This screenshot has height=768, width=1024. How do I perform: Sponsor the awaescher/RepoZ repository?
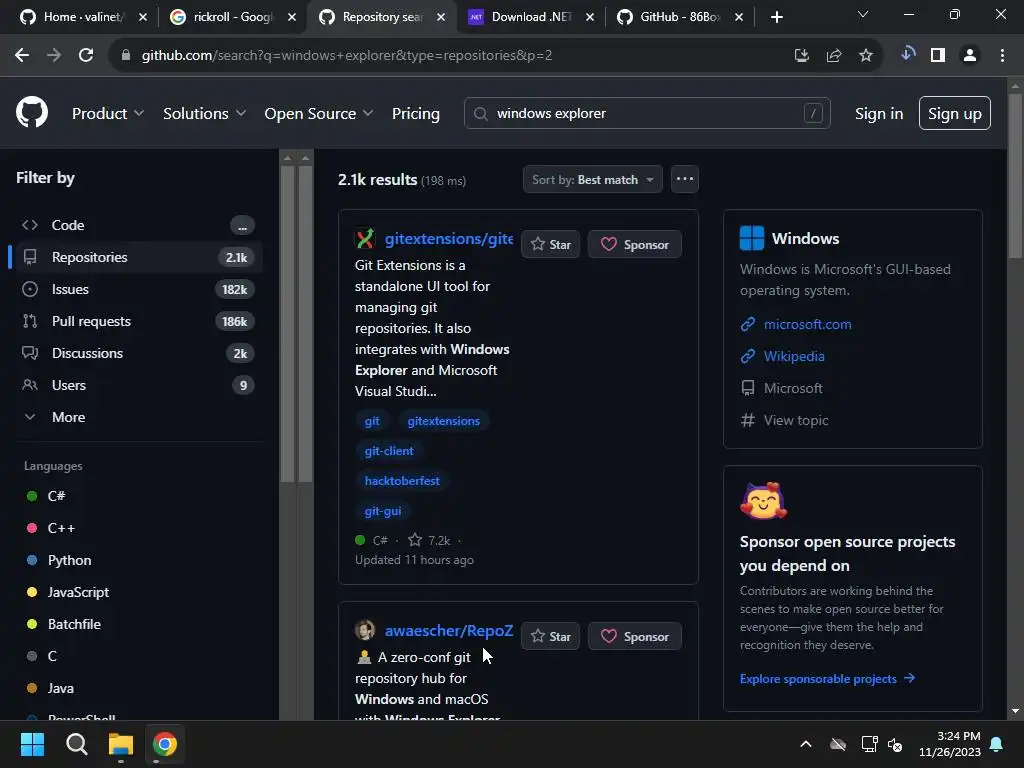coord(635,636)
